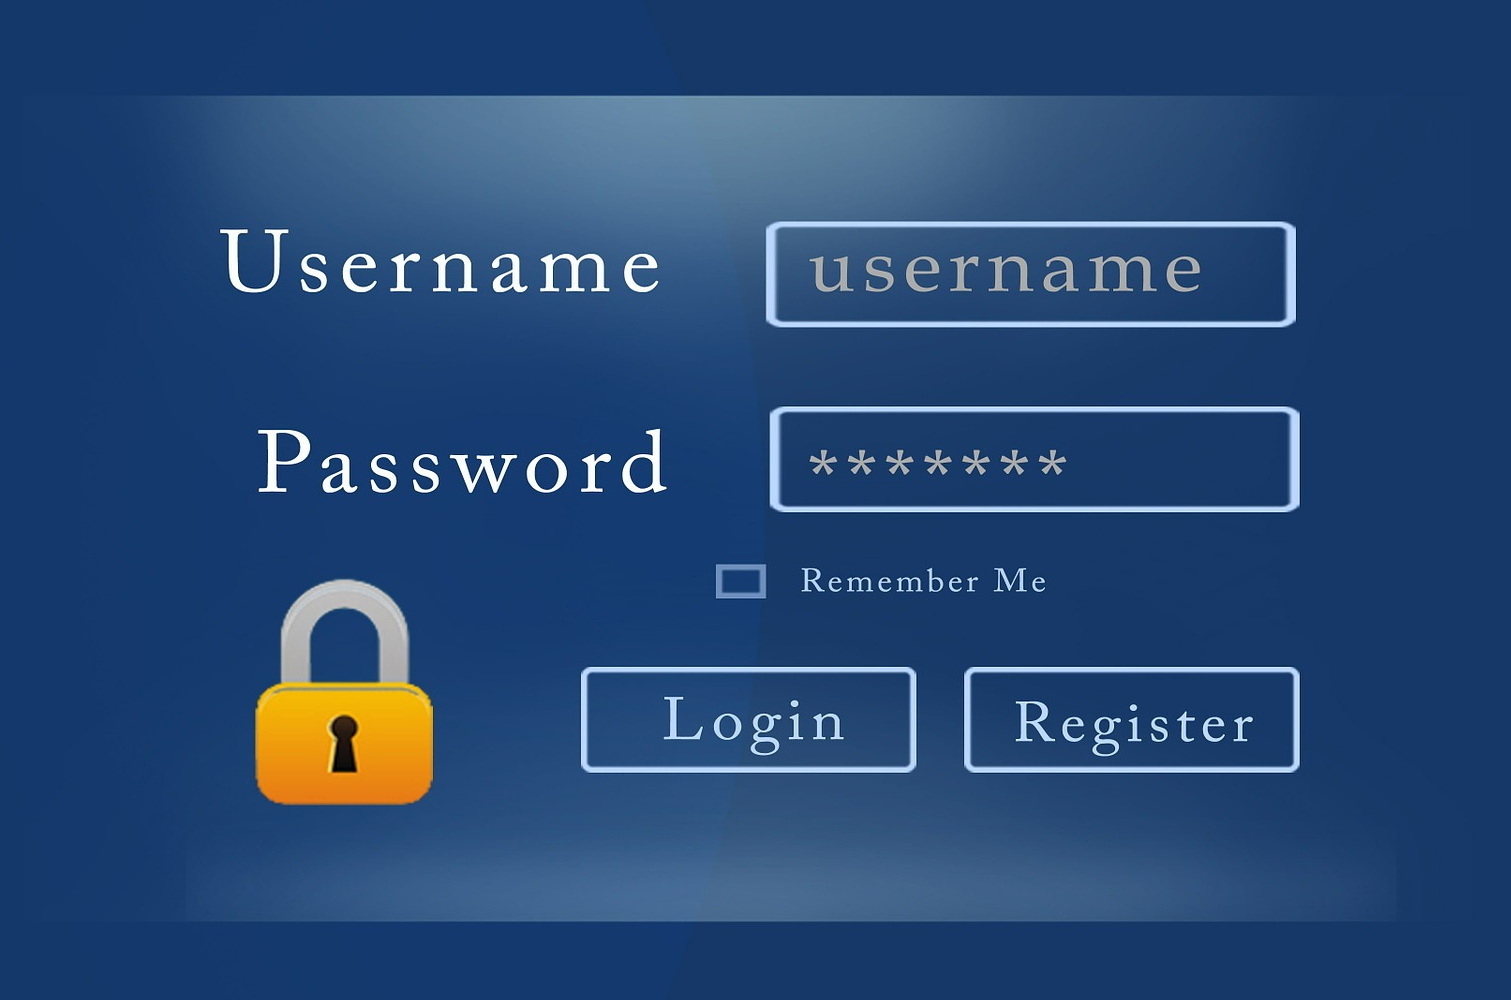Image resolution: width=1511 pixels, height=1000 pixels.
Task: Click the Remember Me label text
Action: 923,581
